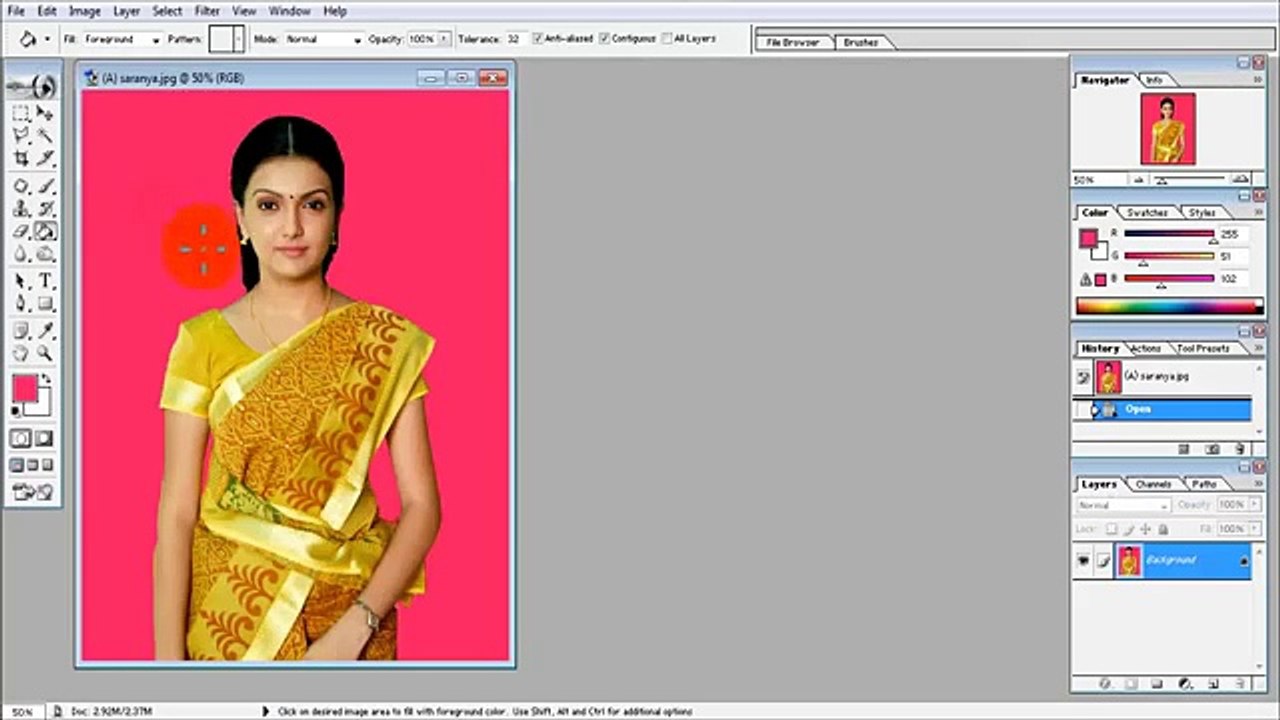1280x720 pixels.
Task: Switch to the Swatches tab
Action: (1147, 212)
